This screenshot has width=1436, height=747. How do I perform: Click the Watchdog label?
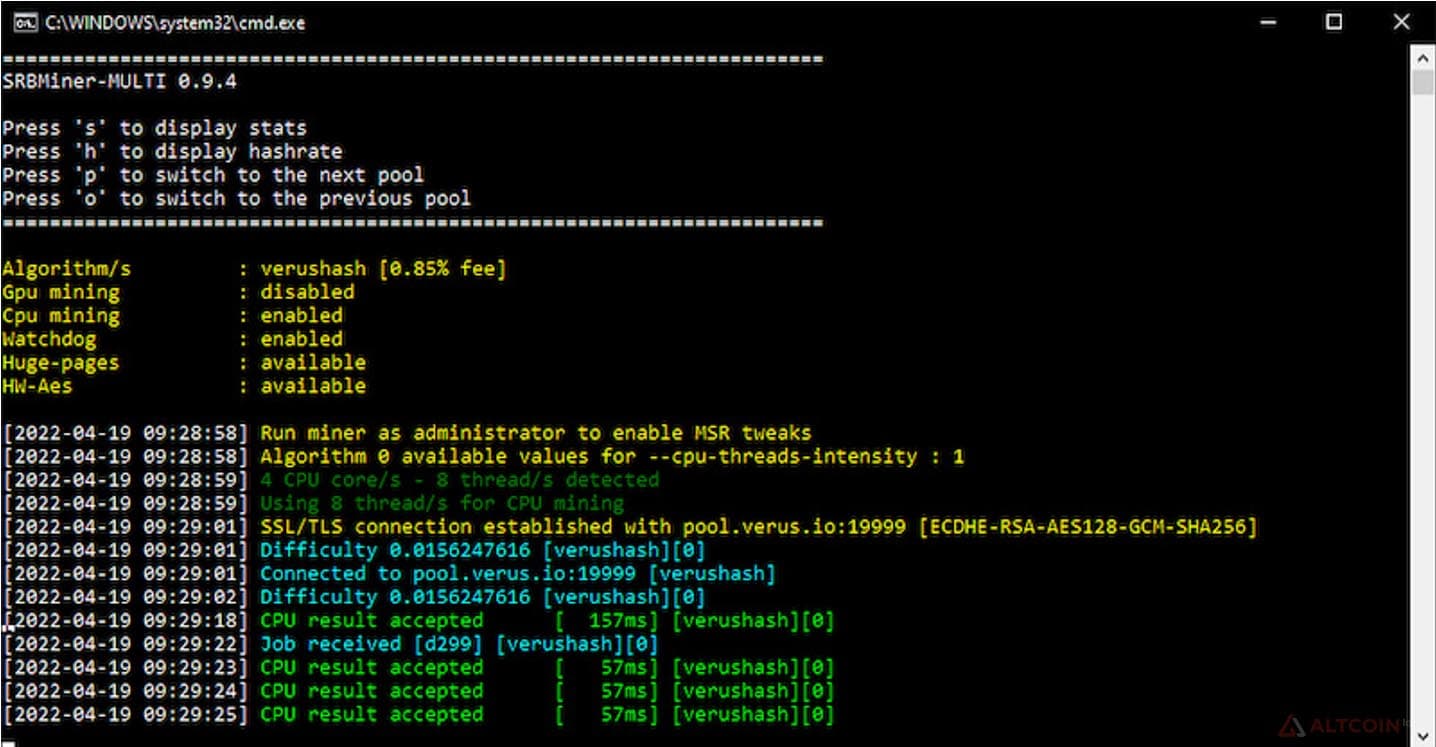(49, 339)
